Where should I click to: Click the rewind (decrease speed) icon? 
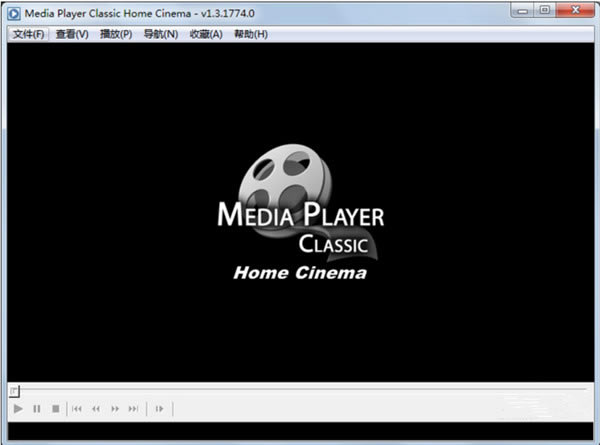(96, 409)
